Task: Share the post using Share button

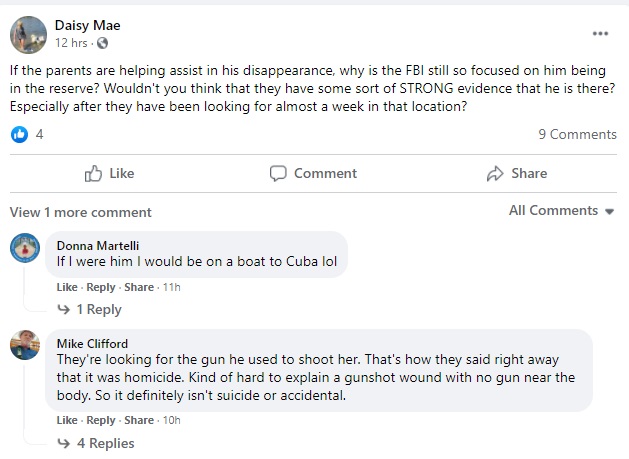Action: 517,173
